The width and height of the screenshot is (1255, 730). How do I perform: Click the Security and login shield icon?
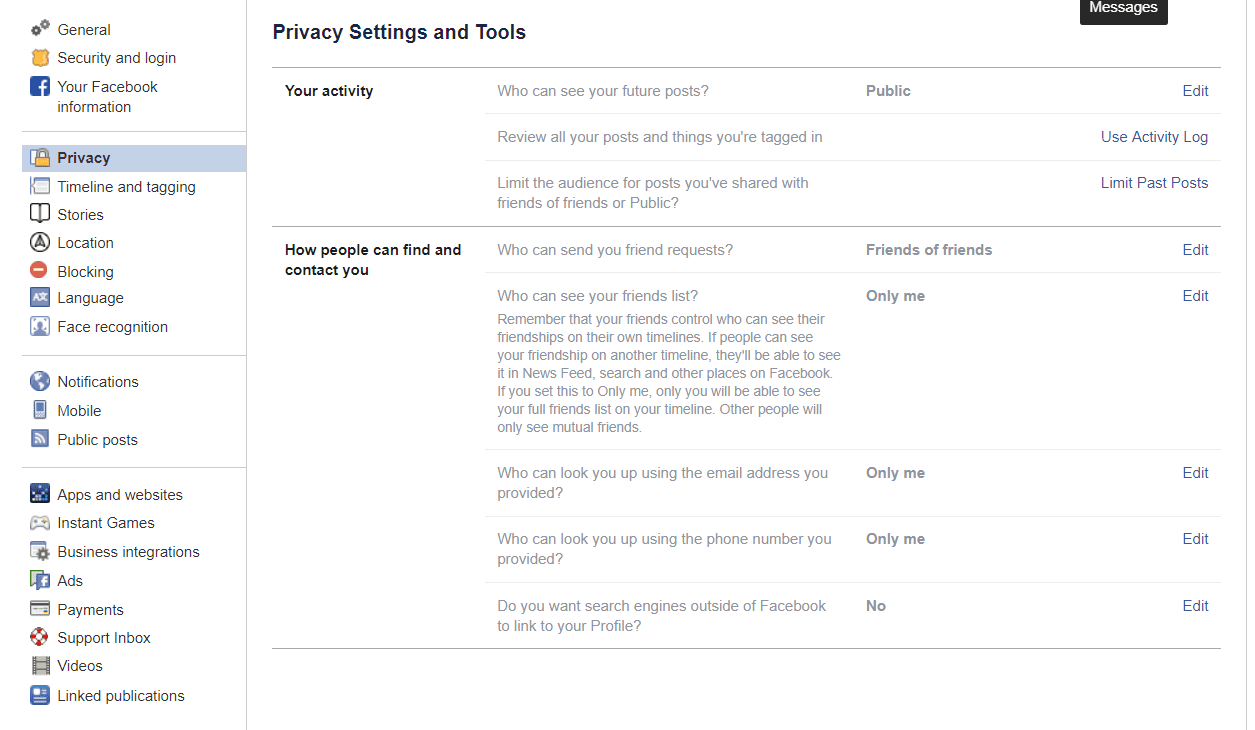click(x=40, y=58)
